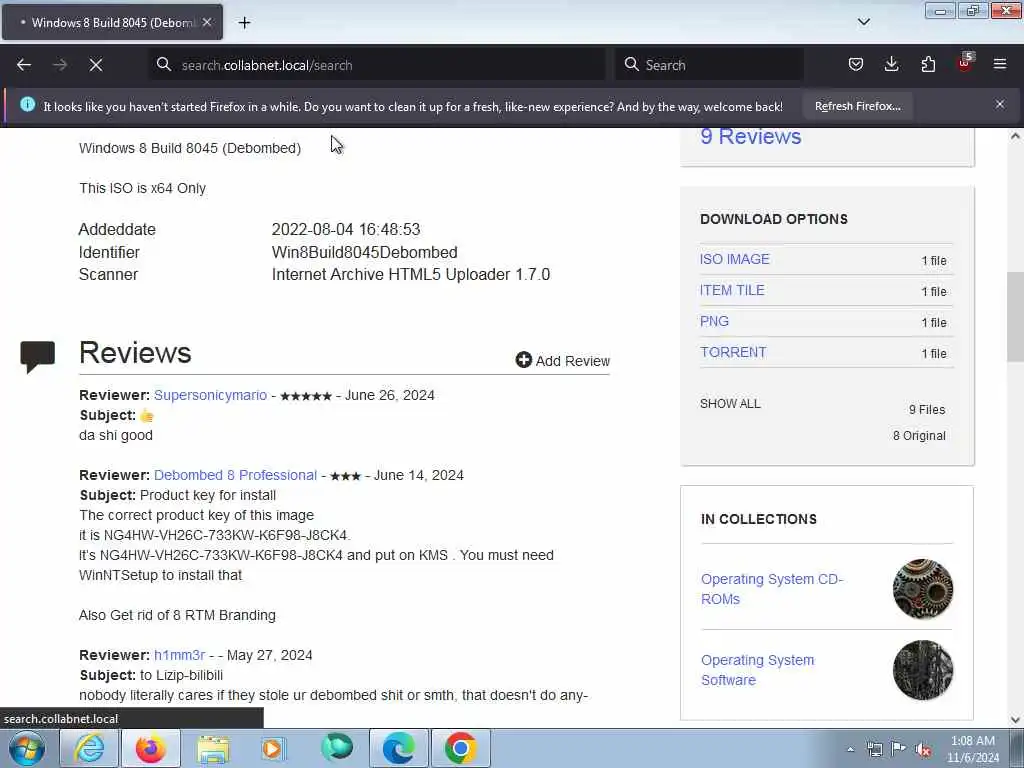Open reviewer h1mm3r profile
Viewport: 1024px width, 768px height.
coord(180,655)
